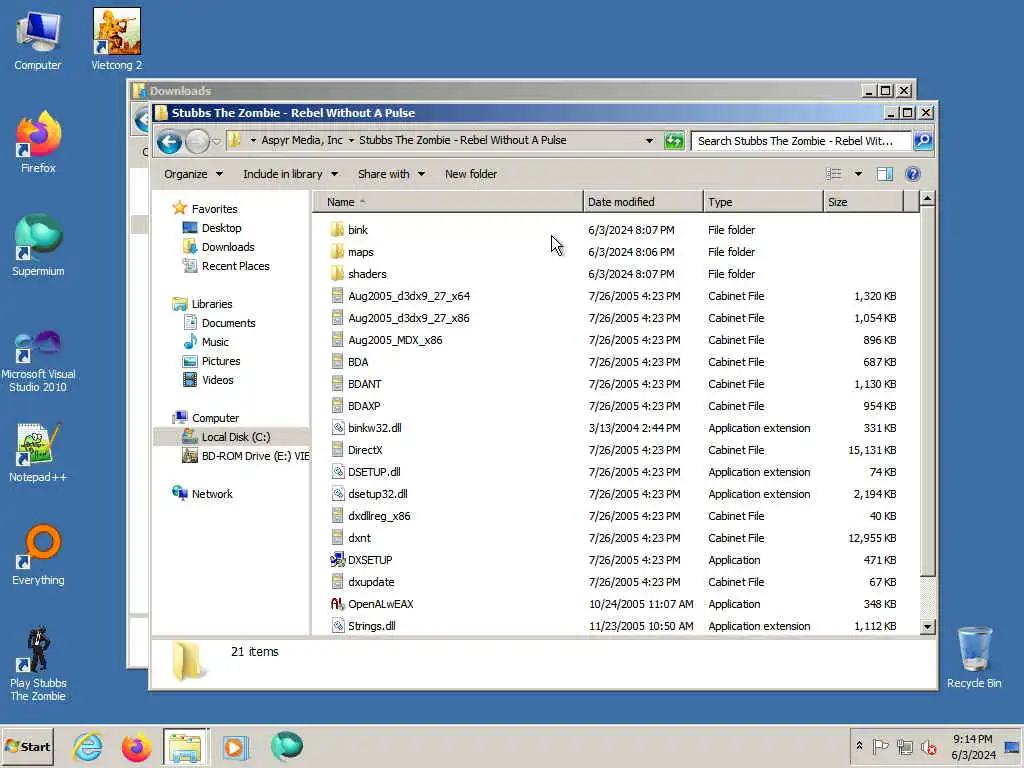Select the maps folder
This screenshot has height=768, width=1024.
360,252
